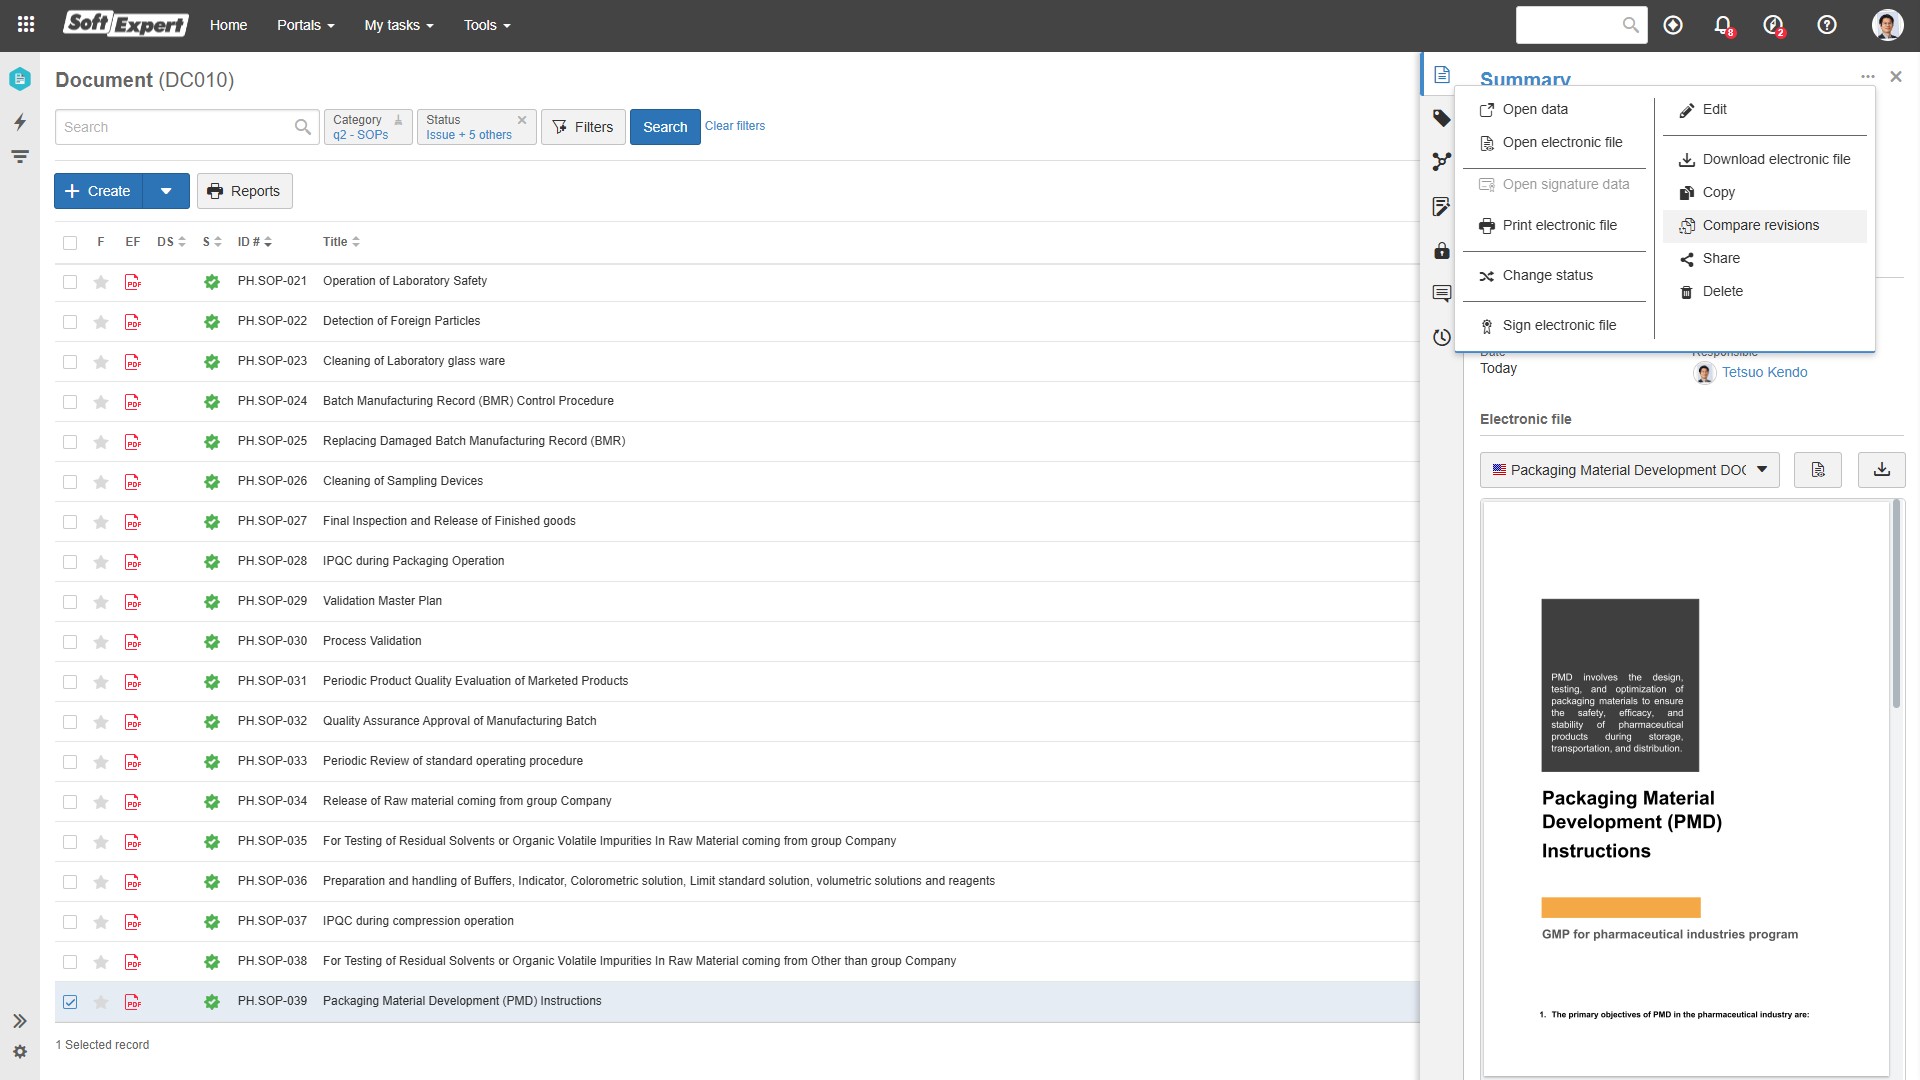Open user profile avatar

pos(1887,25)
